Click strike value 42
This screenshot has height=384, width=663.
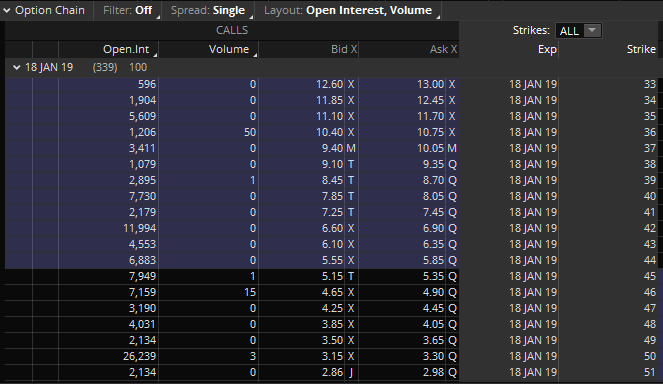pos(649,229)
